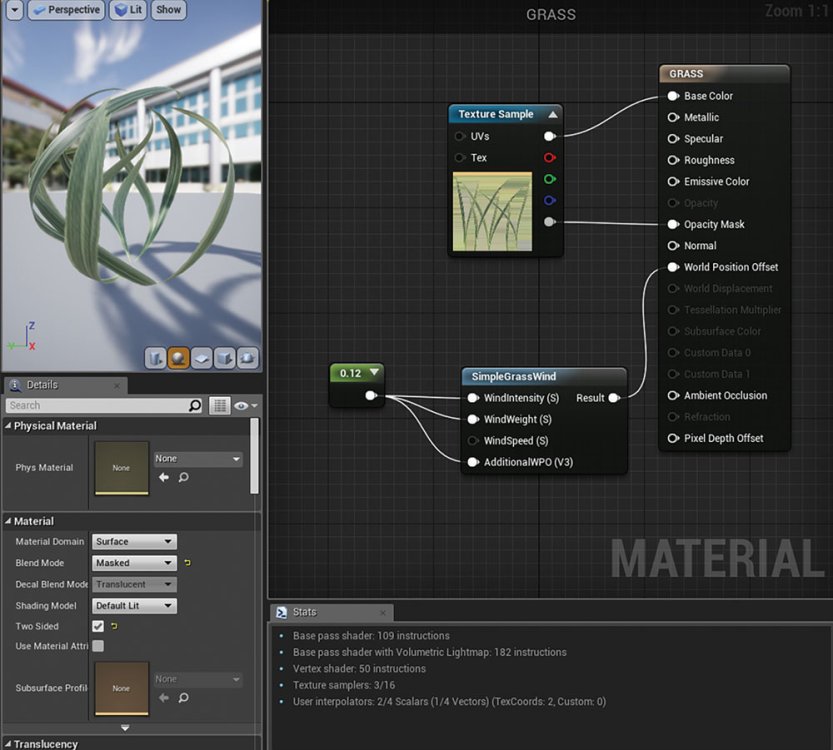Screen dimensions: 833x750
Task: Click the grass texture preview thumbnail
Action: 492,211
